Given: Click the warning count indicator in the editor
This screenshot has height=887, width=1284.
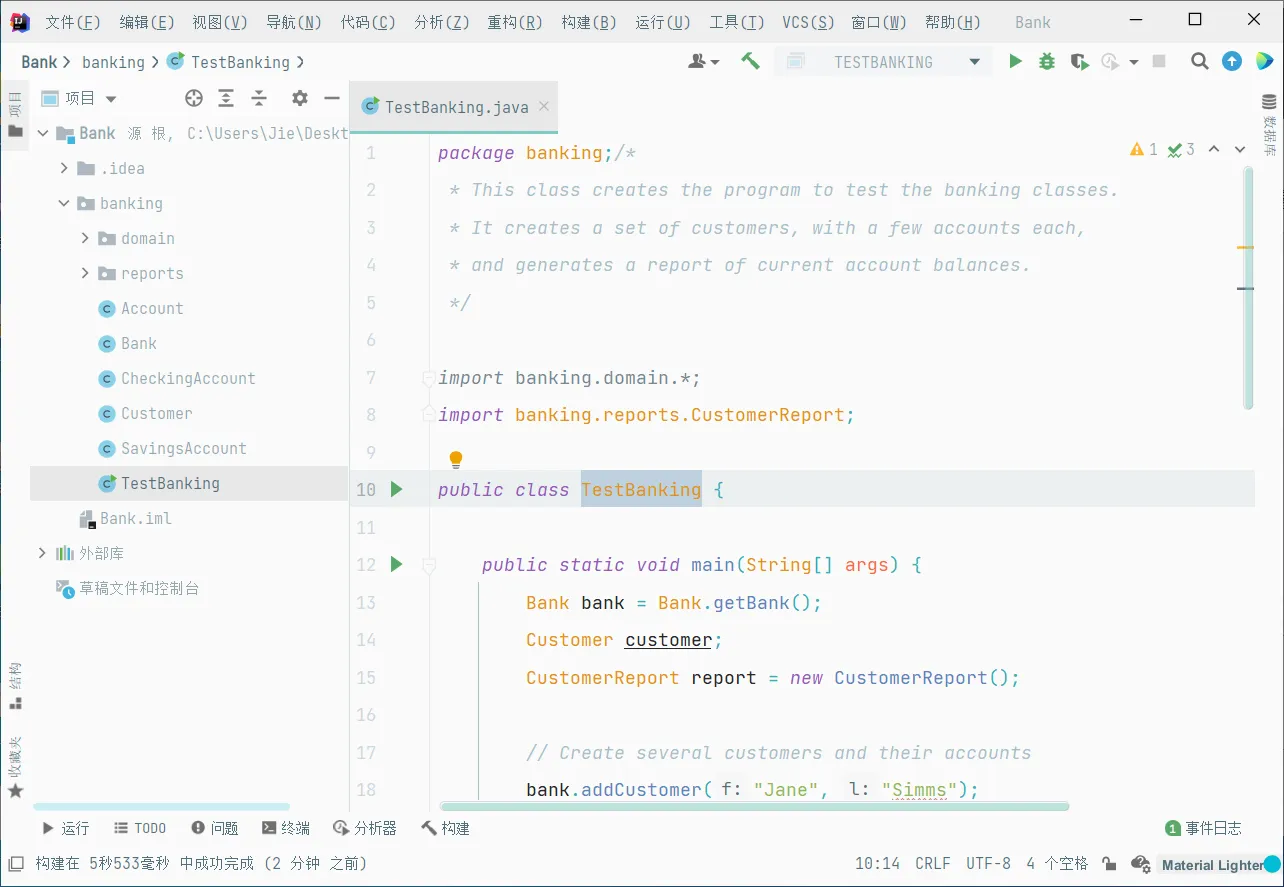Looking at the screenshot, I should [x=1144, y=149].
